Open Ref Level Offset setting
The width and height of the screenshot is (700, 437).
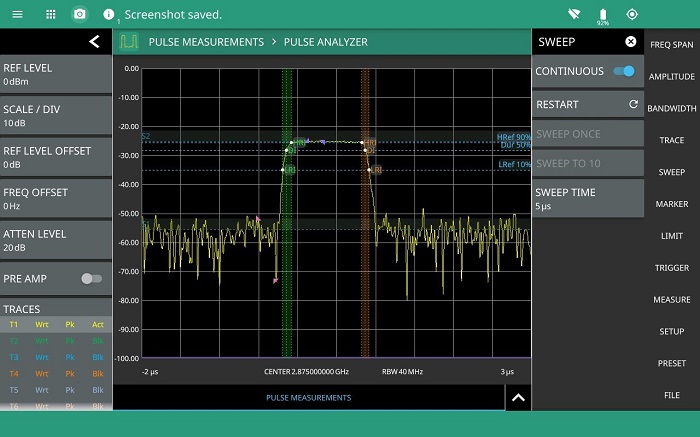56,157
